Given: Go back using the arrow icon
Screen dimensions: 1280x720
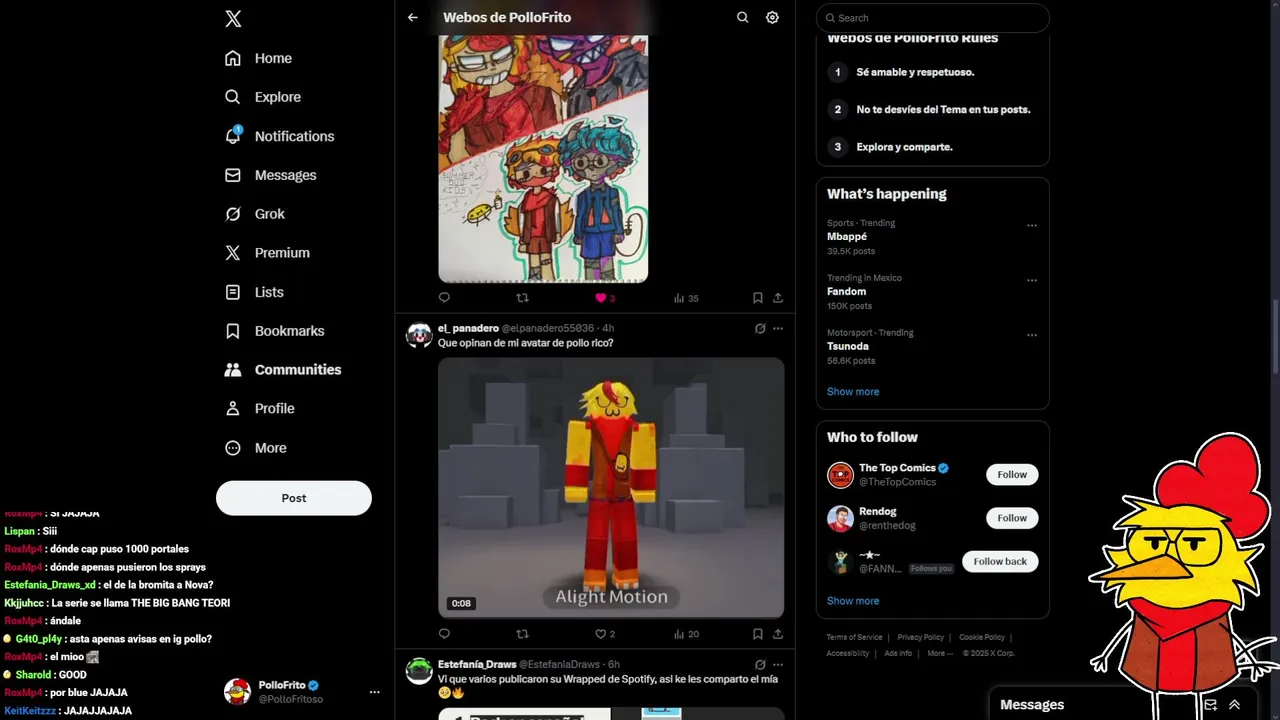Looking at the screenshot, I should click(x=413, y=18).
